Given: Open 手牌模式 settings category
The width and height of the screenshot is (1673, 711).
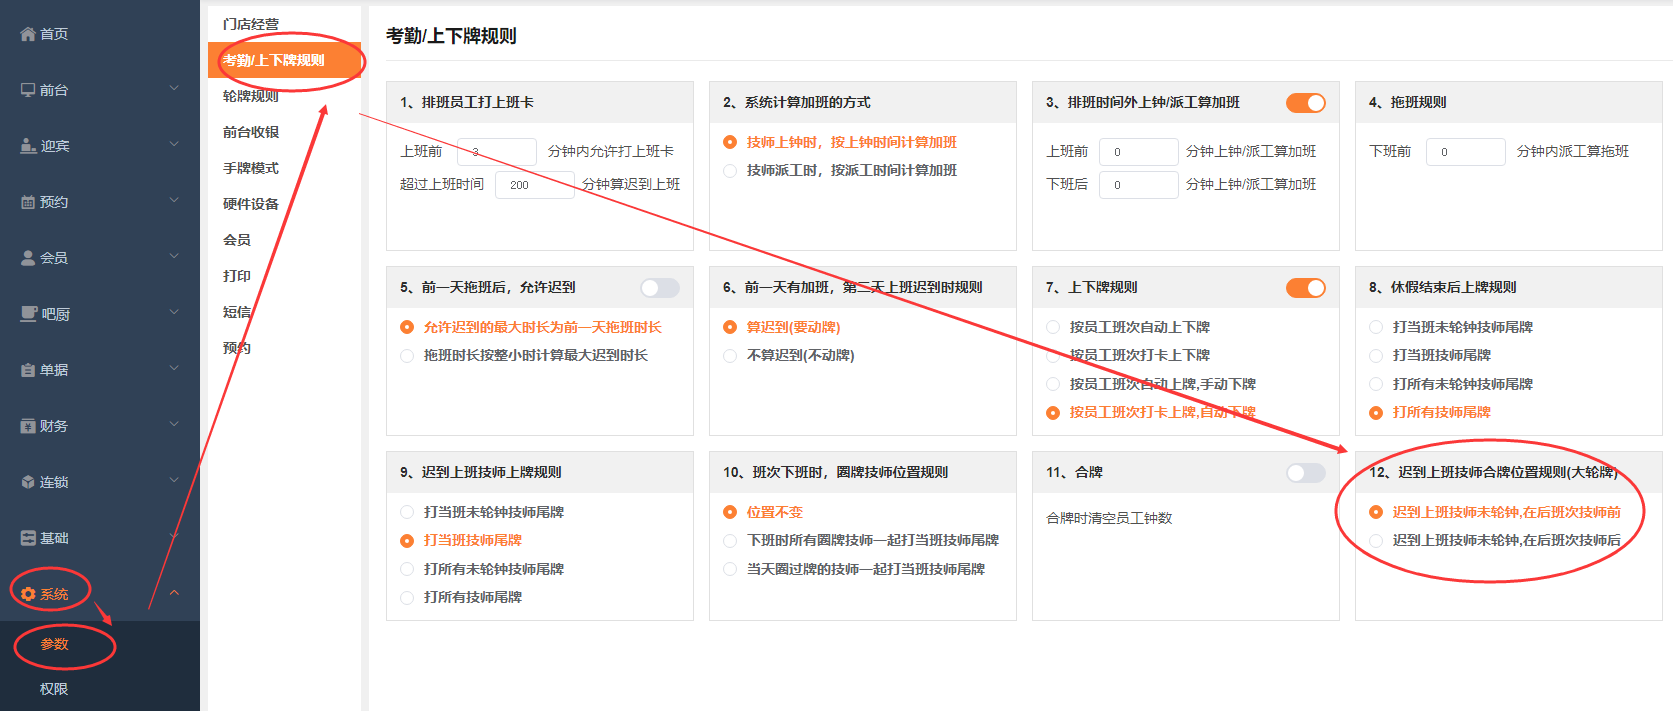Looking at the screenshot, I should 251,168.
